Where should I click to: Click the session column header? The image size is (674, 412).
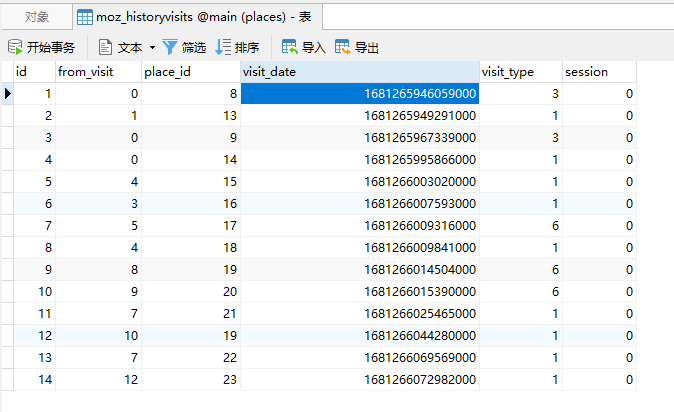(599, 72)
